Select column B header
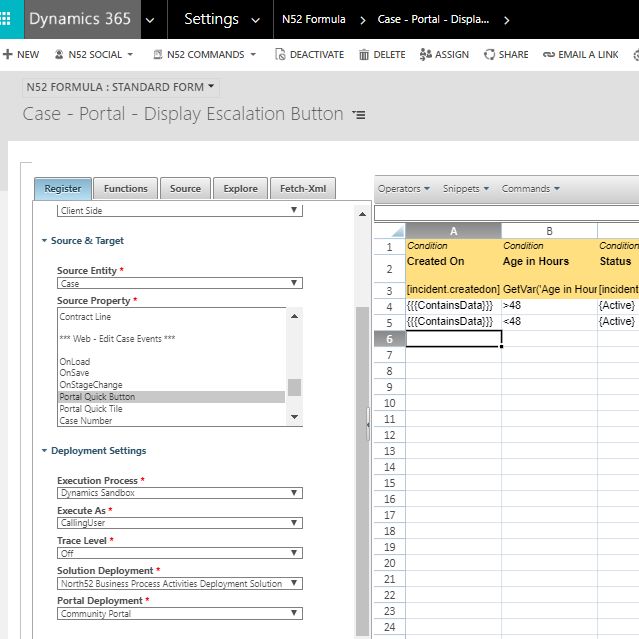Viewport: 639px width, 639px height. coord(549,231)
